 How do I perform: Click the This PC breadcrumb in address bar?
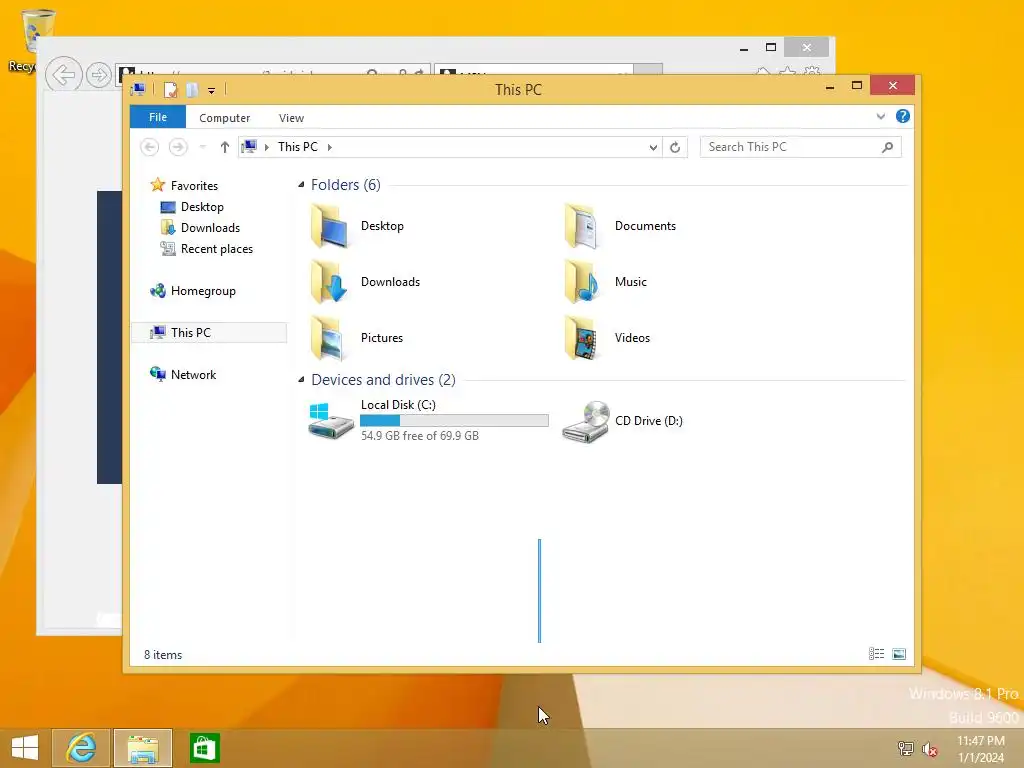[x=298, y=147]
